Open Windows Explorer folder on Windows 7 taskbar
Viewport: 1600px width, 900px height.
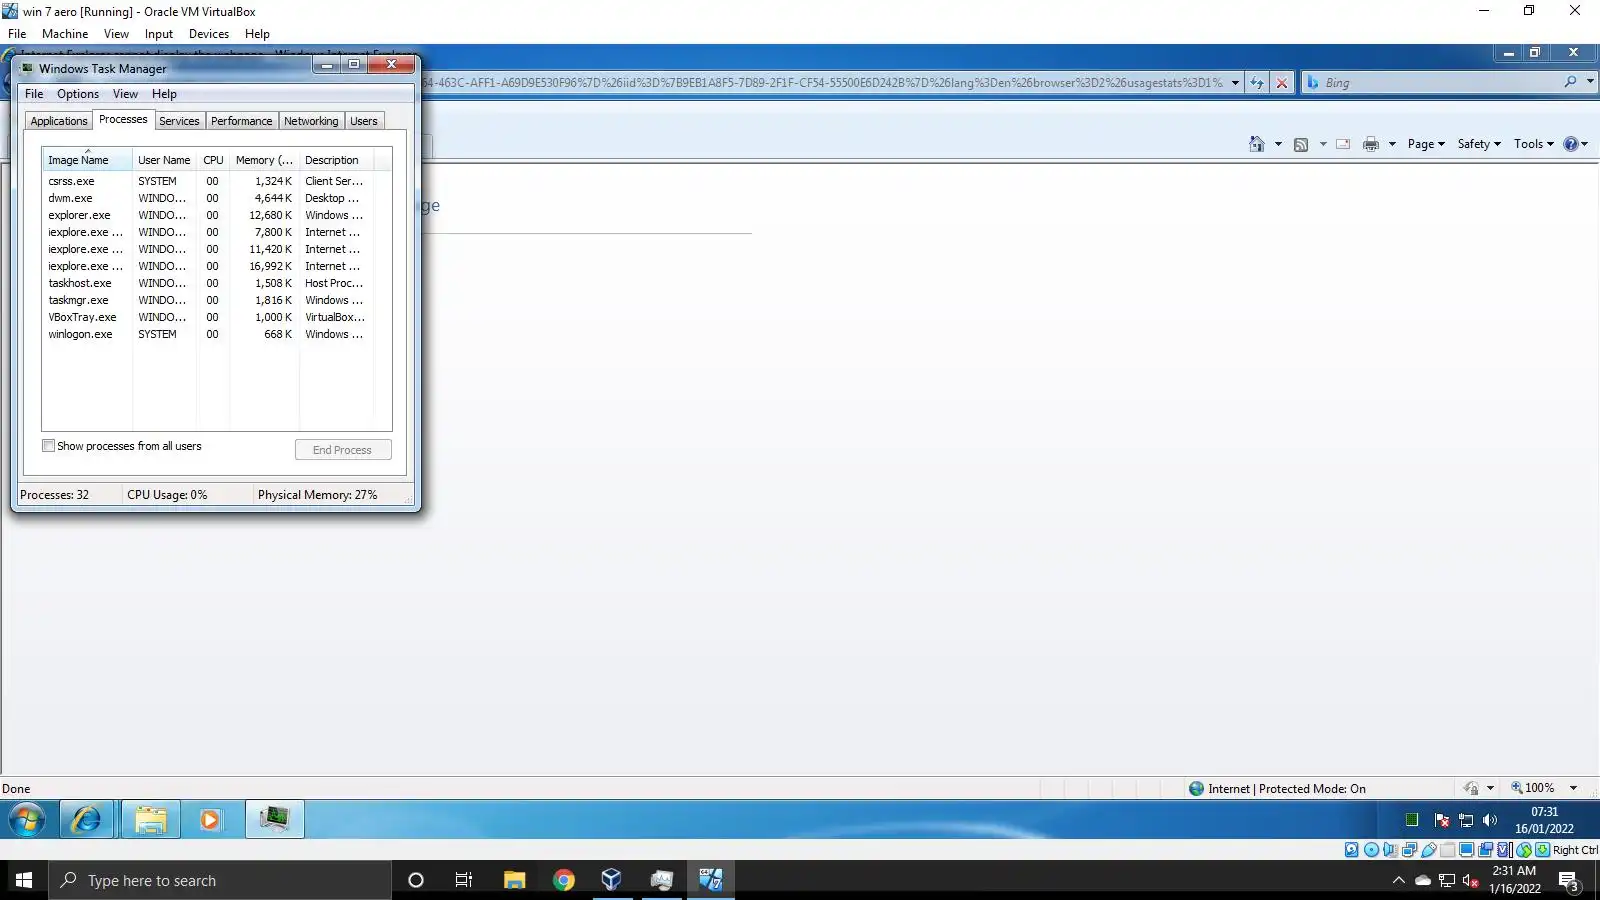pyautogui.click(x=151, y=820)
